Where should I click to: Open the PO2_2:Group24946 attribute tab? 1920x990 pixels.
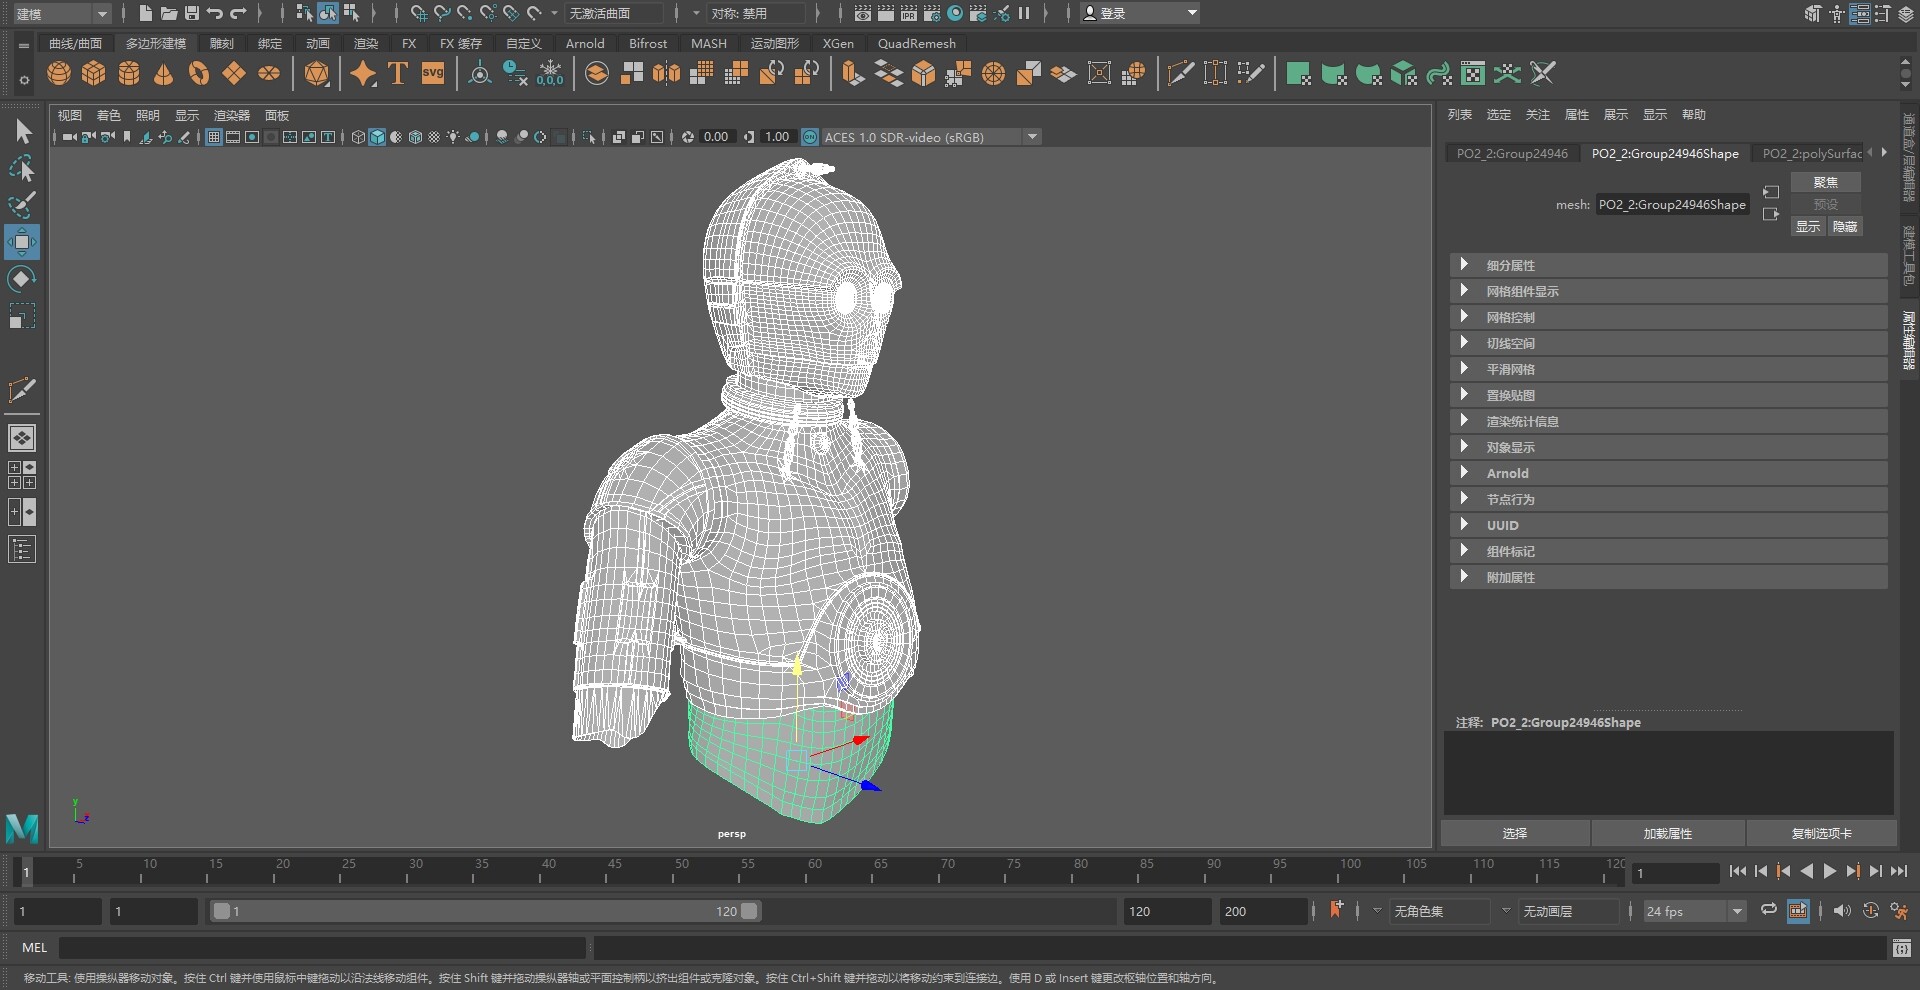point(1511,153)
